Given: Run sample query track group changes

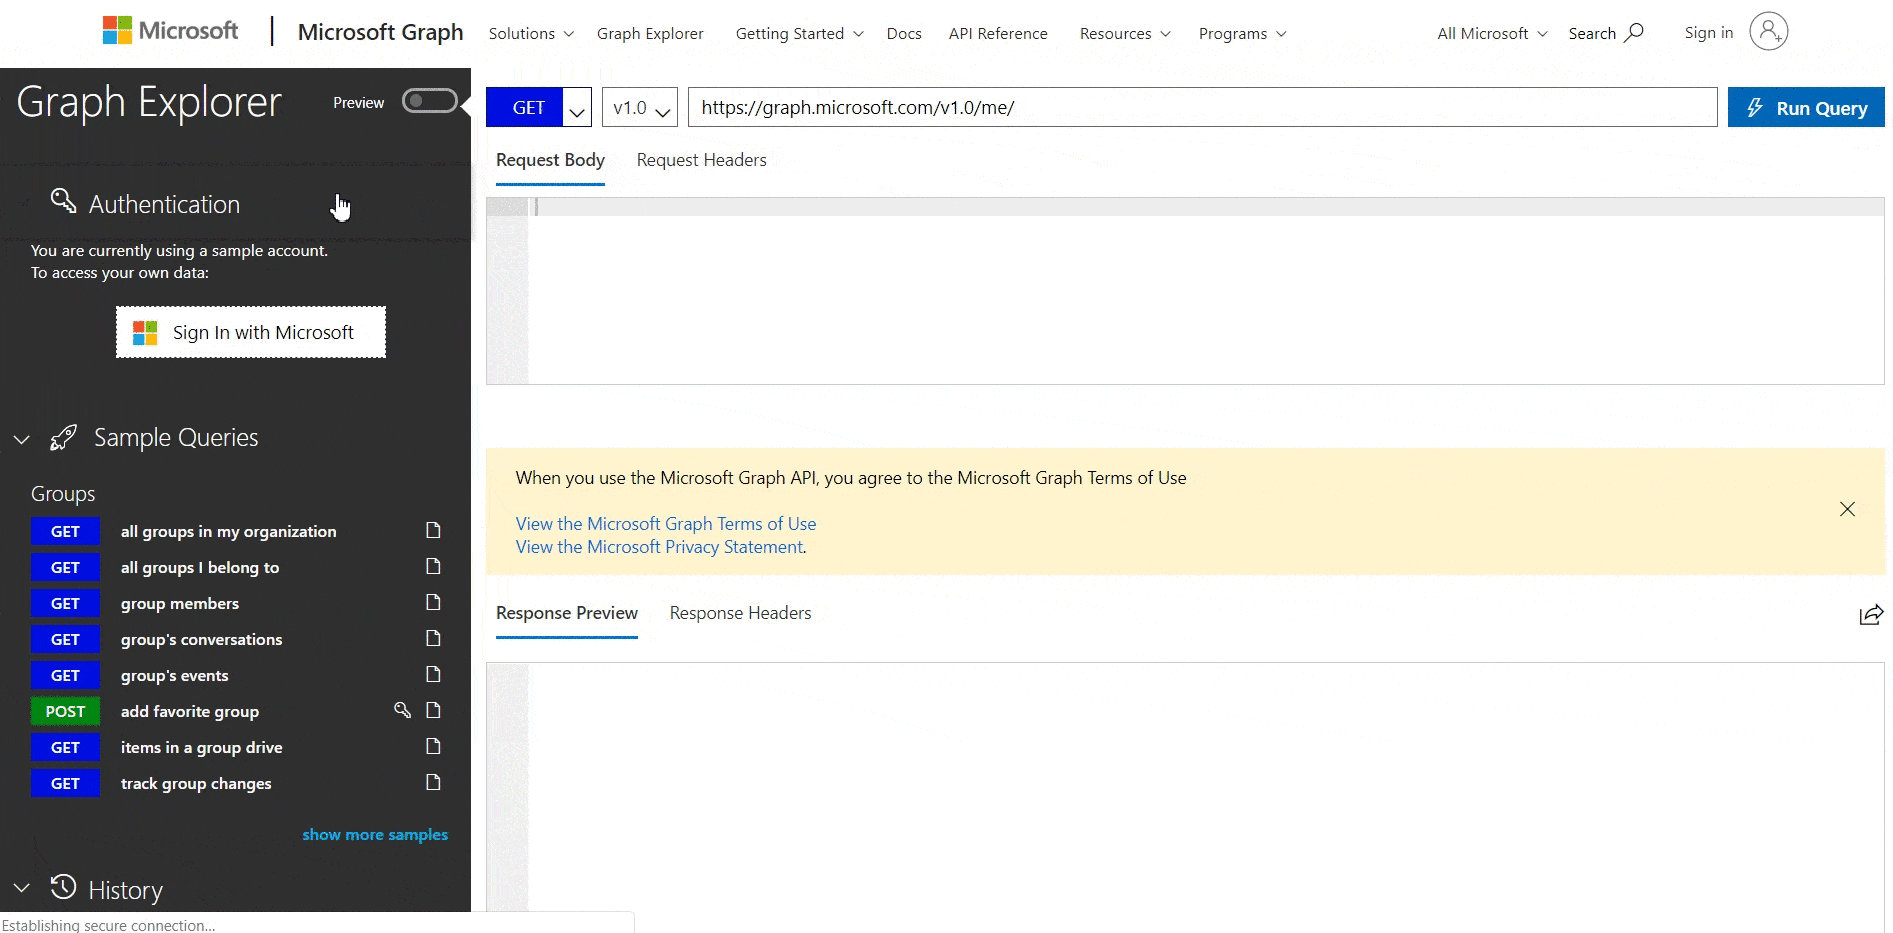Looking at the screenshot, I should pyautogui.click(x=196, y=783).
